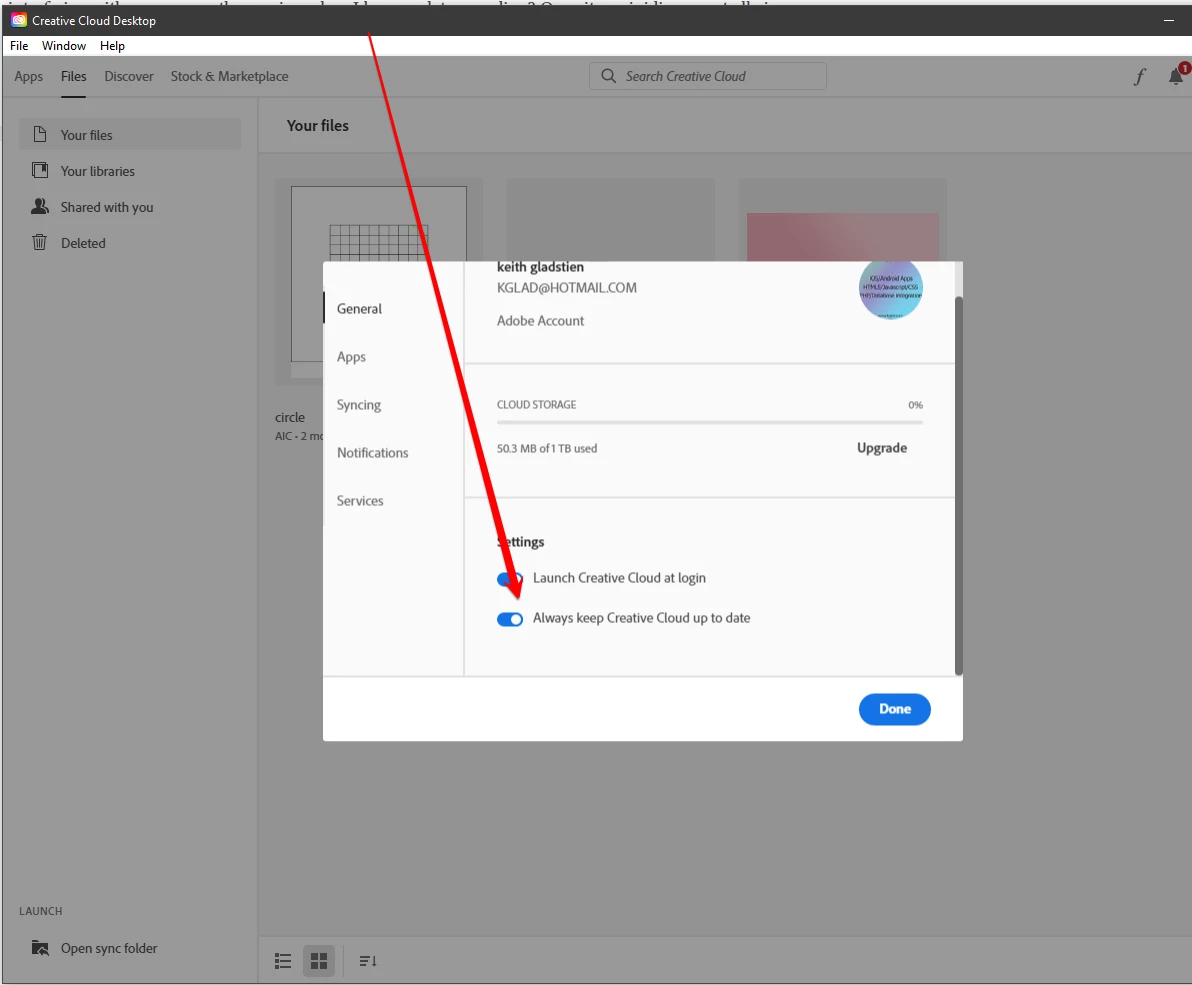The width and height of the screenshot is (1192, 985).
Task: Click the profile avatar picture
Action: tap(890, 288)
